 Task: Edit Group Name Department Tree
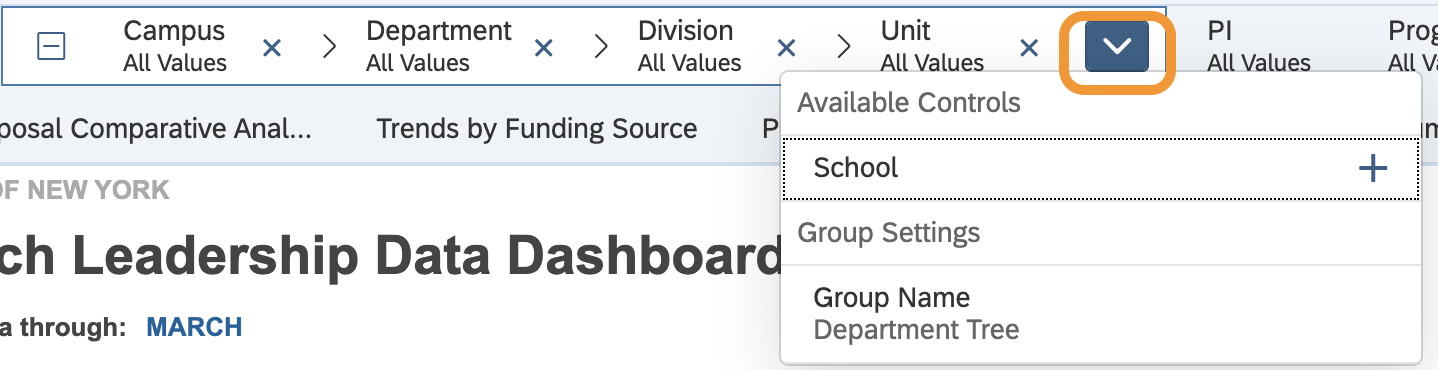pos(1101,313)
